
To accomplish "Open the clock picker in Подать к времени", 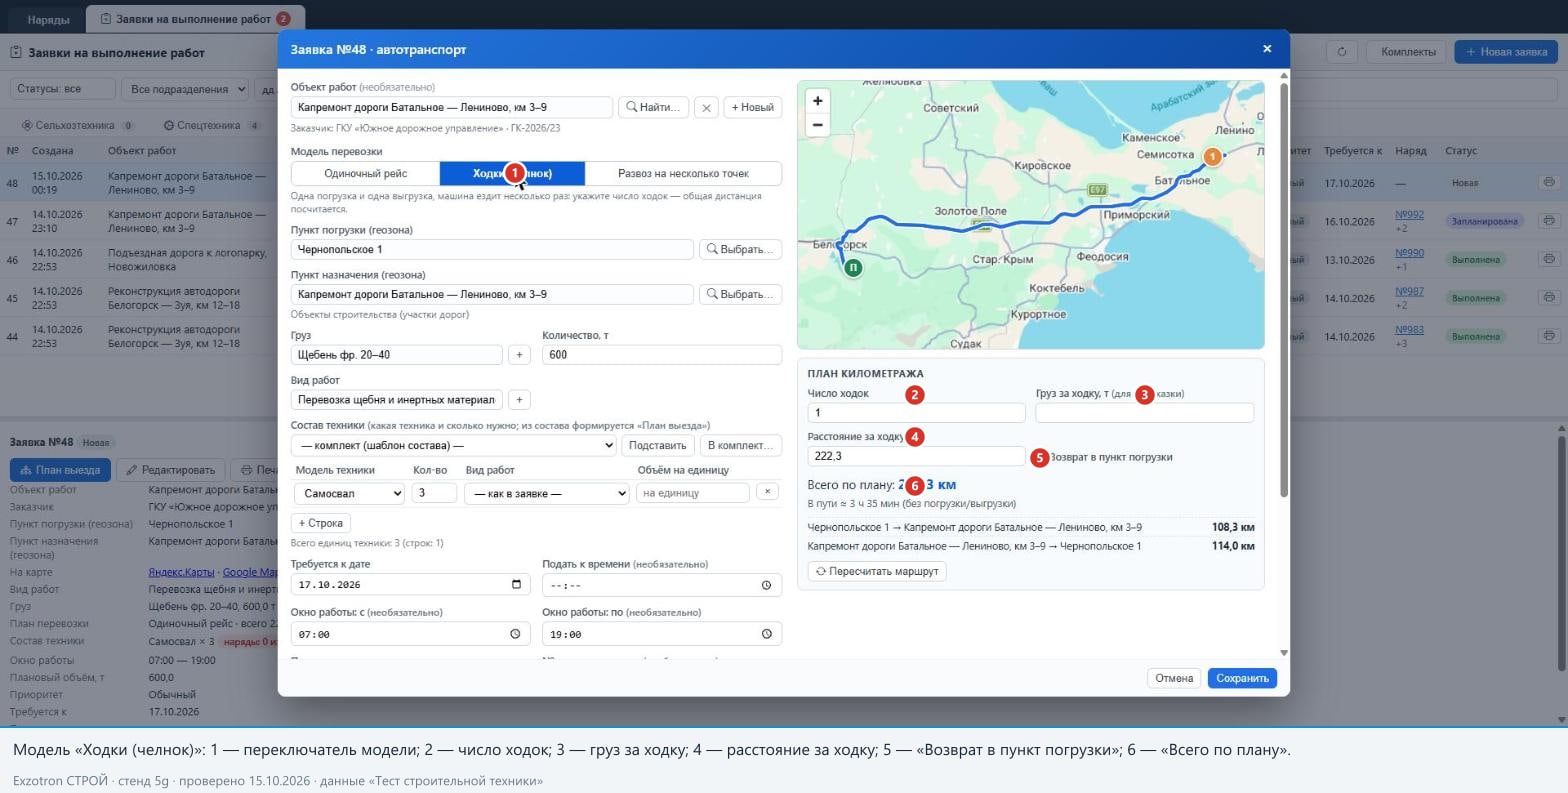I will coord(767,585).
